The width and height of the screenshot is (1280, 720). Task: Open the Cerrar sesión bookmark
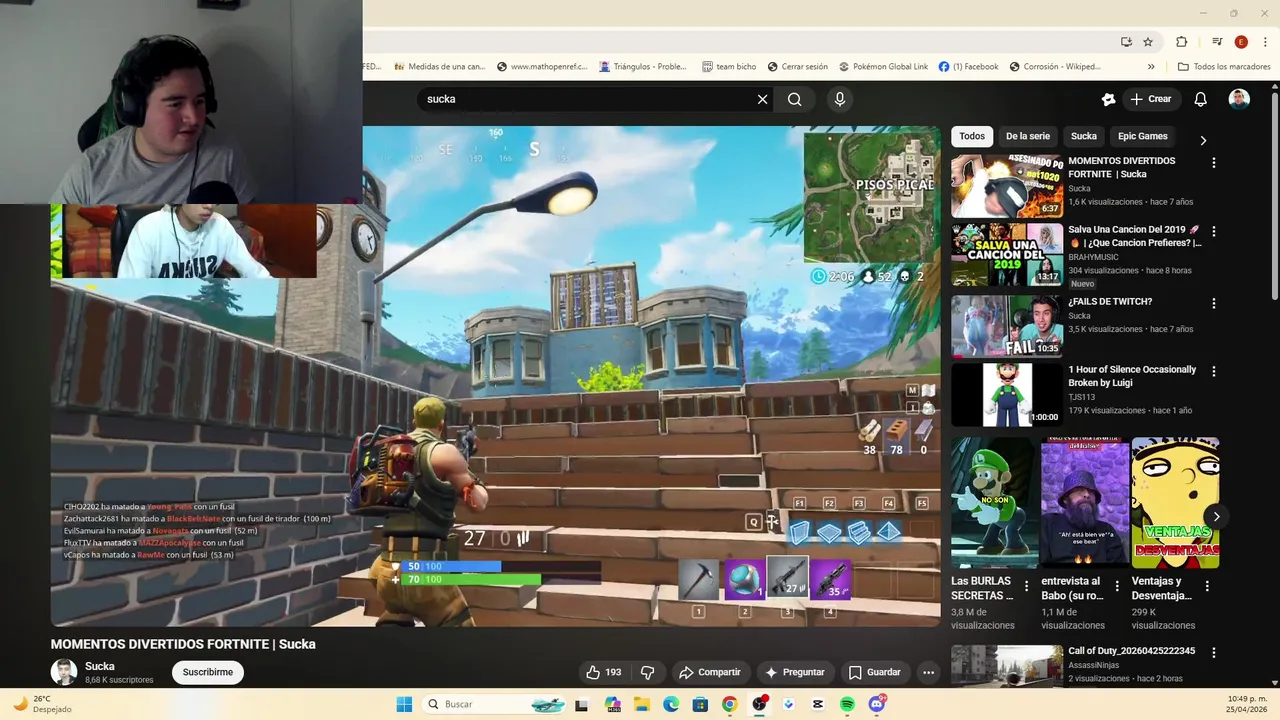798,67
